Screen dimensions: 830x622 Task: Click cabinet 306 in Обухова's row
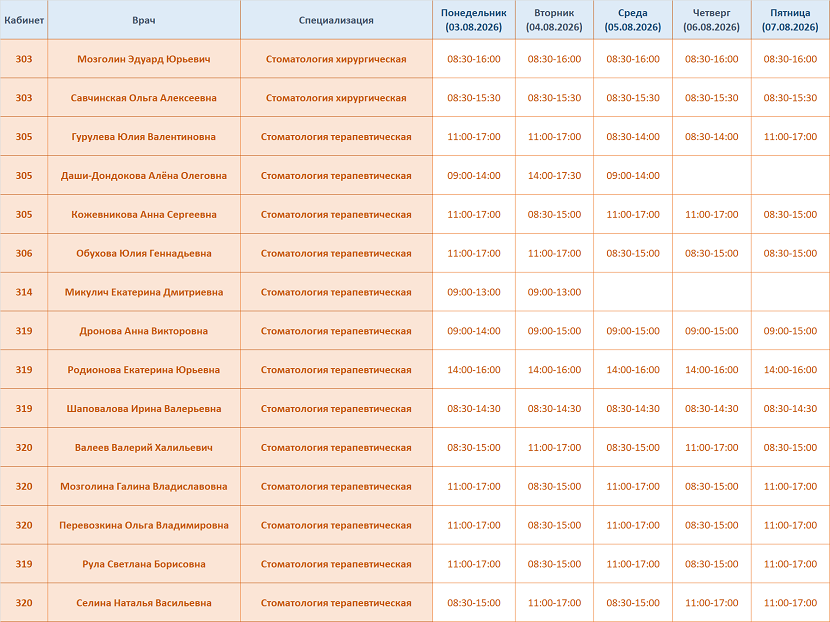coord(24,253)
